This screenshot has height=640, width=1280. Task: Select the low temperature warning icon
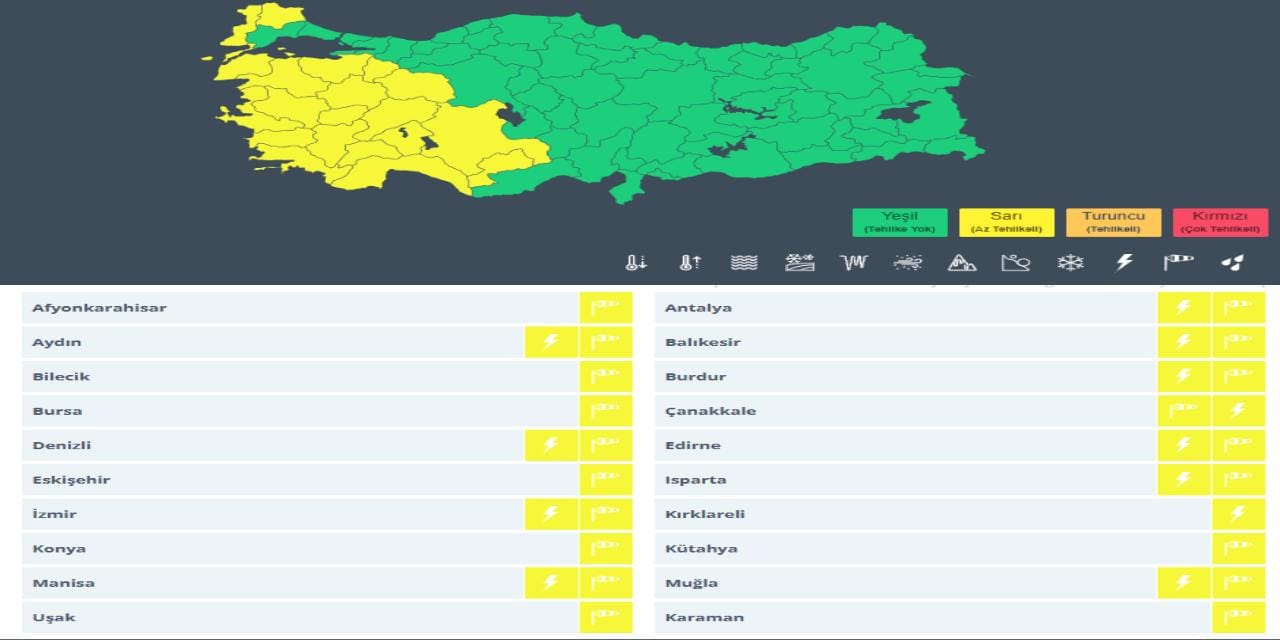(x=635, y=262)
